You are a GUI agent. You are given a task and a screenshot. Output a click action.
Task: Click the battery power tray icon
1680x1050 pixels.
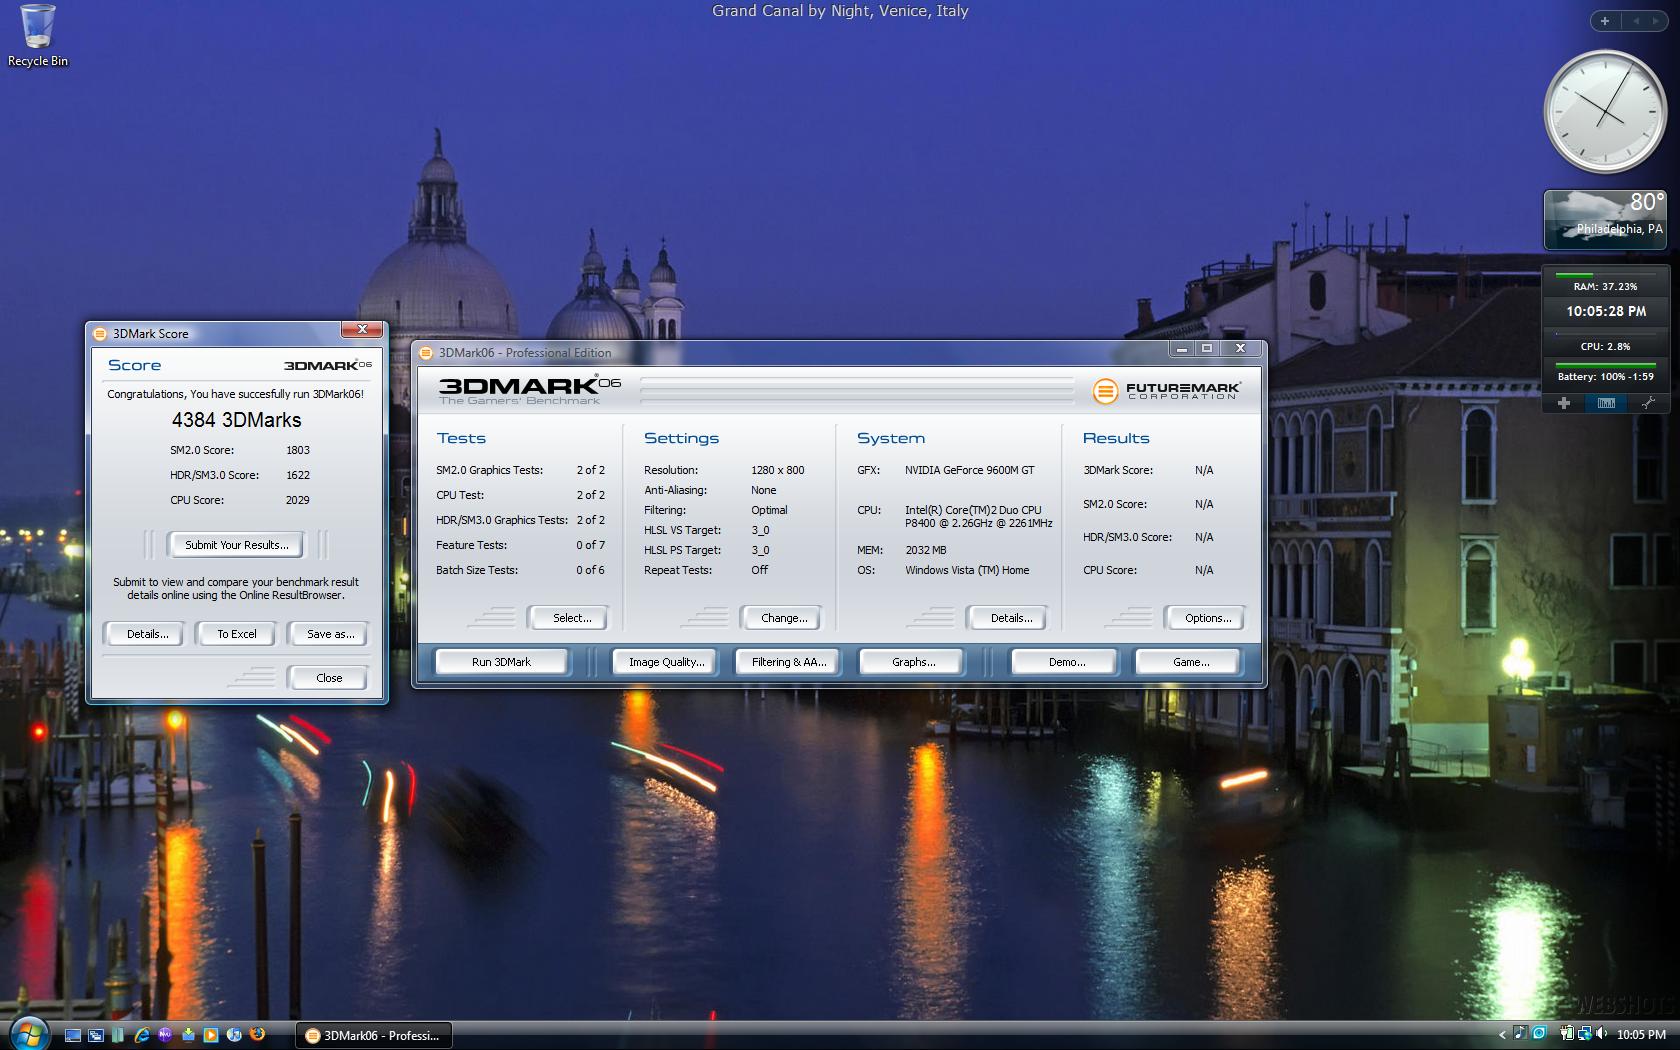tap(1567, 1034)
